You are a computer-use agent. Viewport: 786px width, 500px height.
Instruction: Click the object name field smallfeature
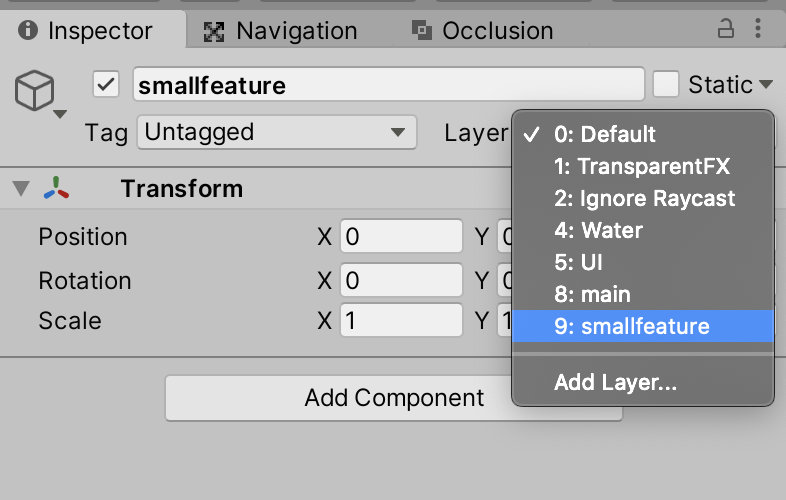click(388, 85)
